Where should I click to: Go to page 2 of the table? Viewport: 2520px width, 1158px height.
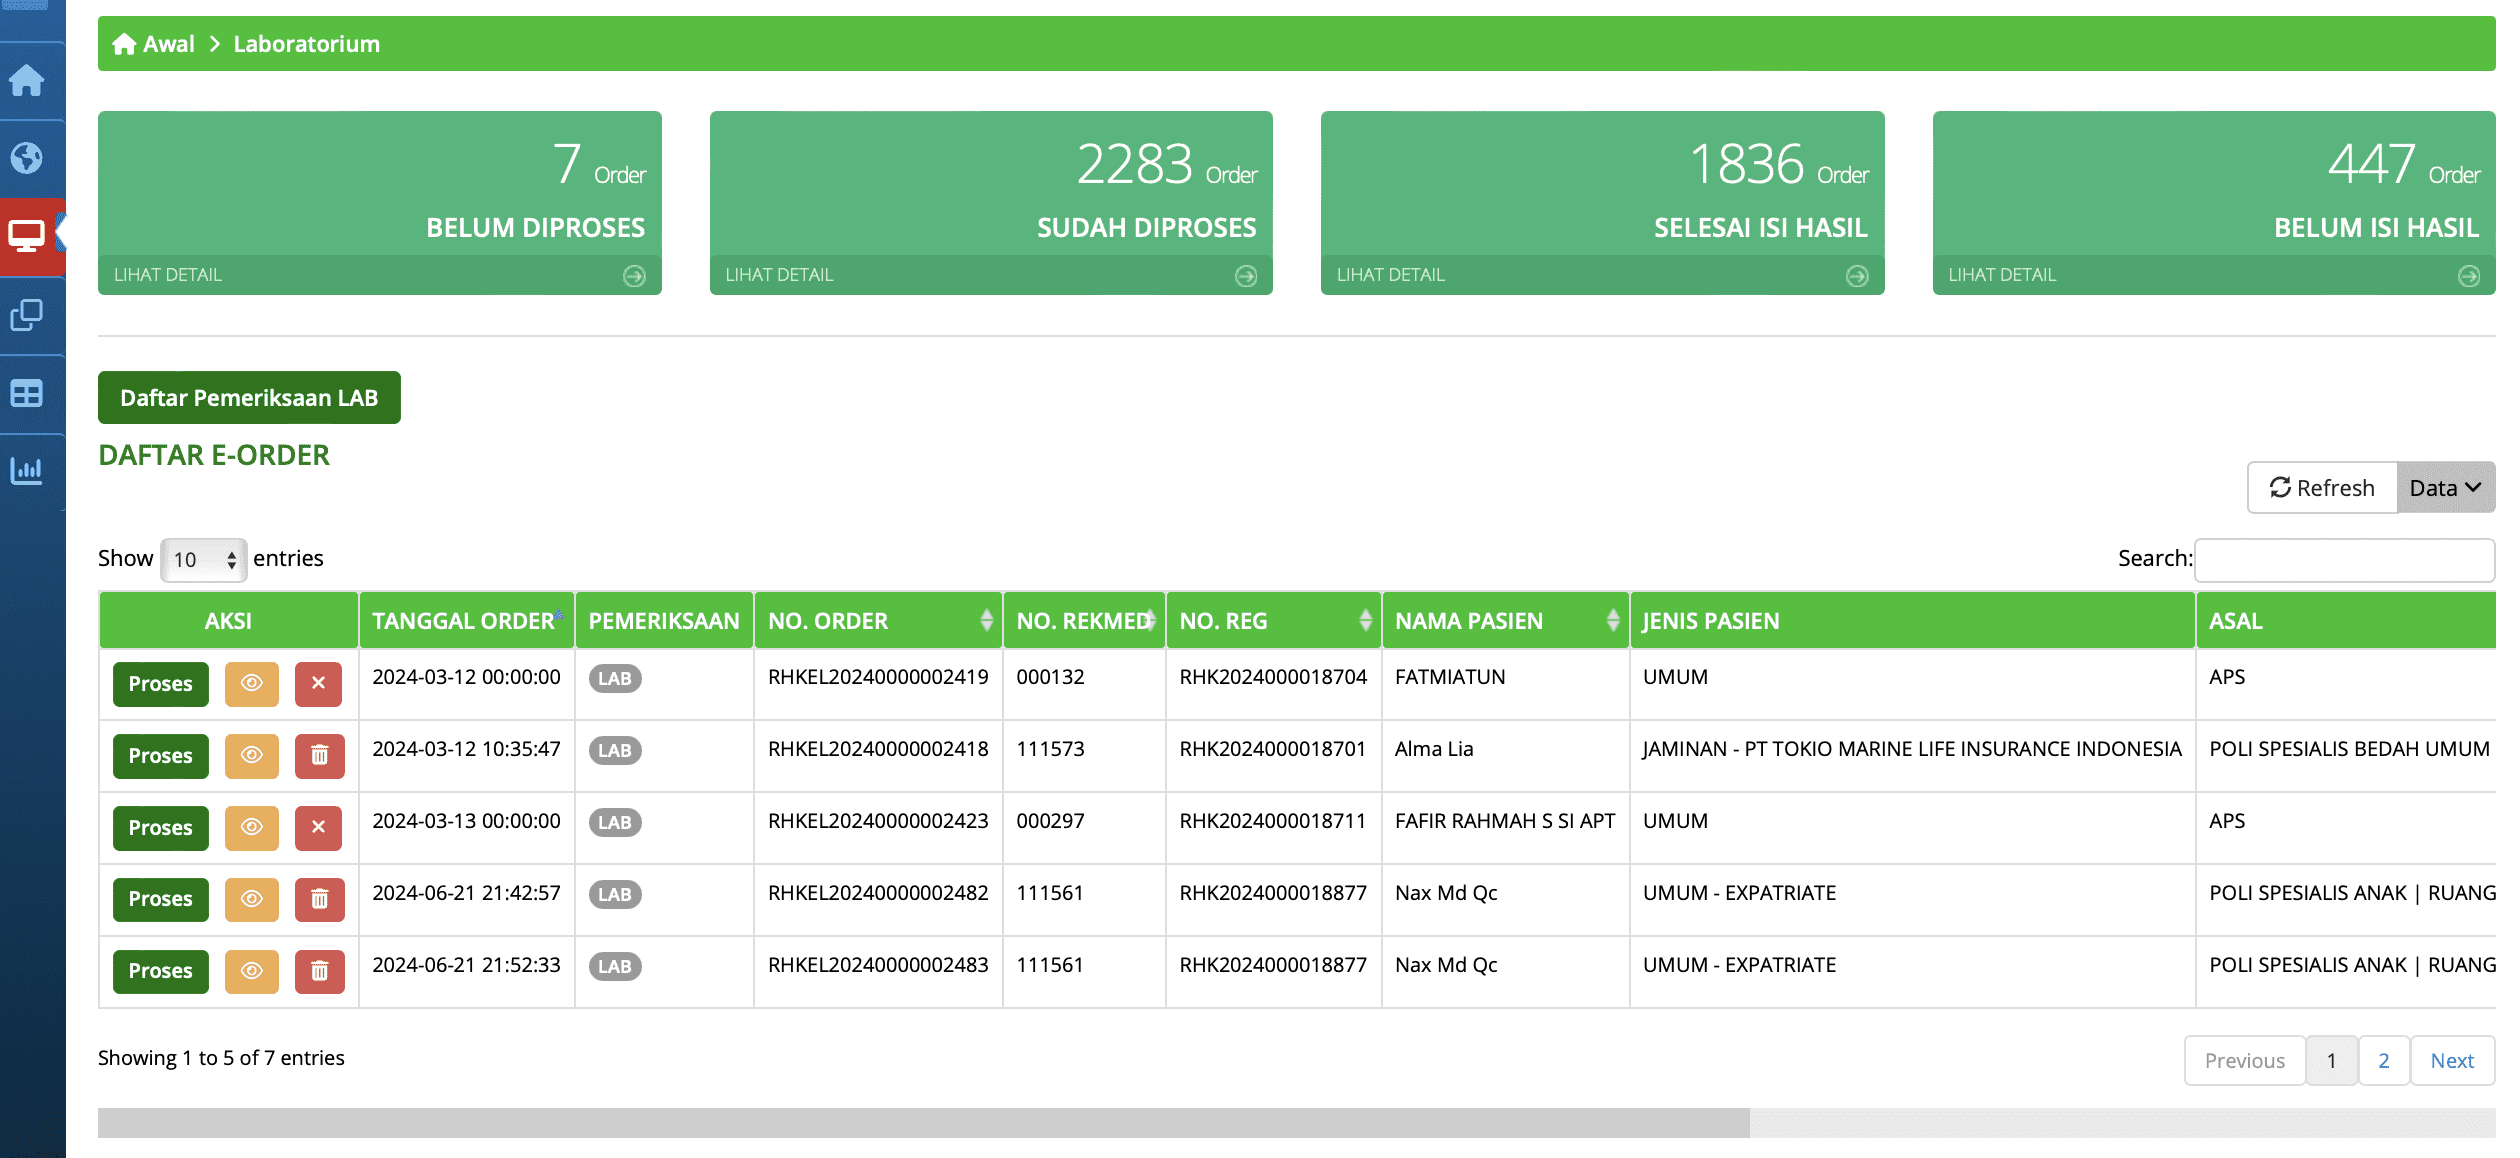[x=2383, y=1061]
